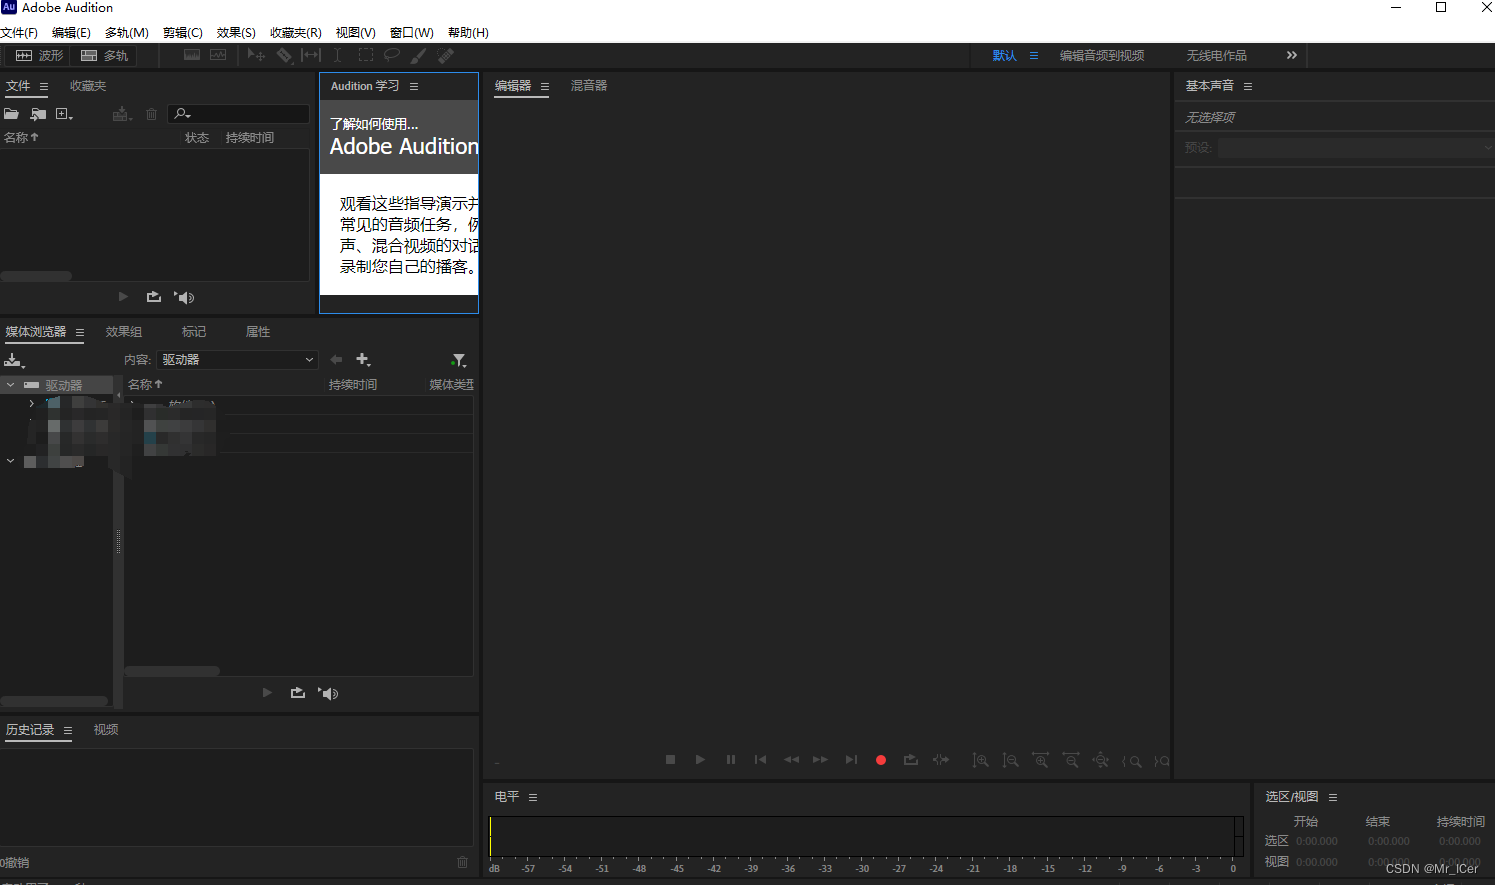Open the 文件(F) menu
This screenshot has height=885, width=1495.
click(19, 33)
